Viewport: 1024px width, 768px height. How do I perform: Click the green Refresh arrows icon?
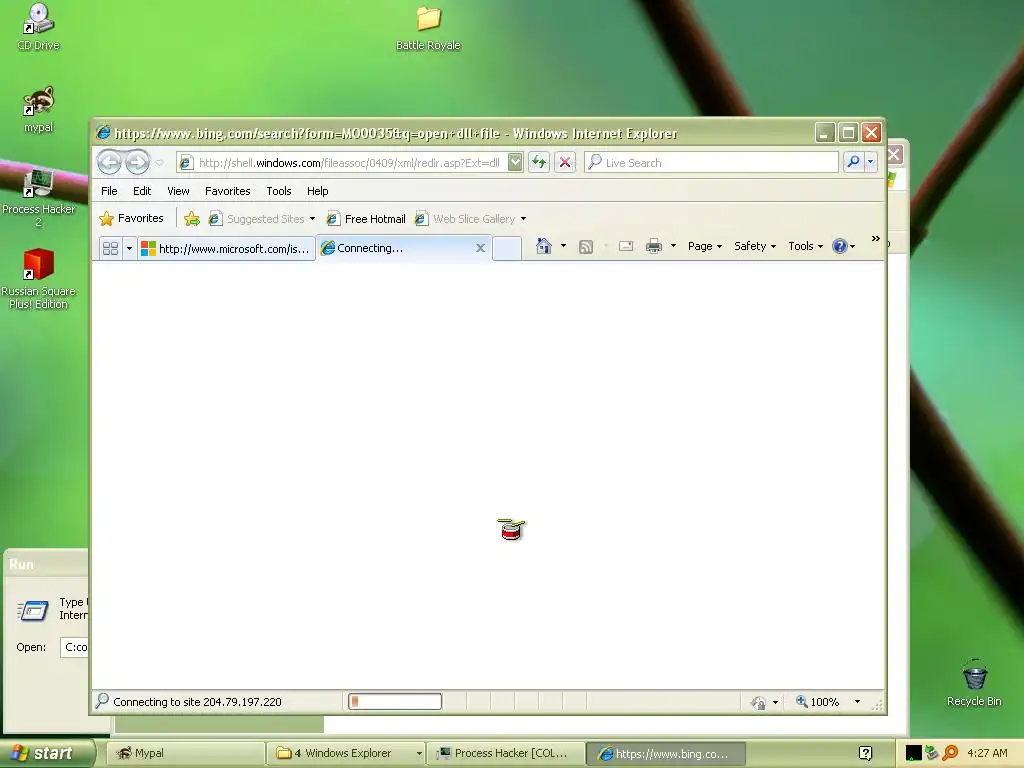[x=539, y=162]
